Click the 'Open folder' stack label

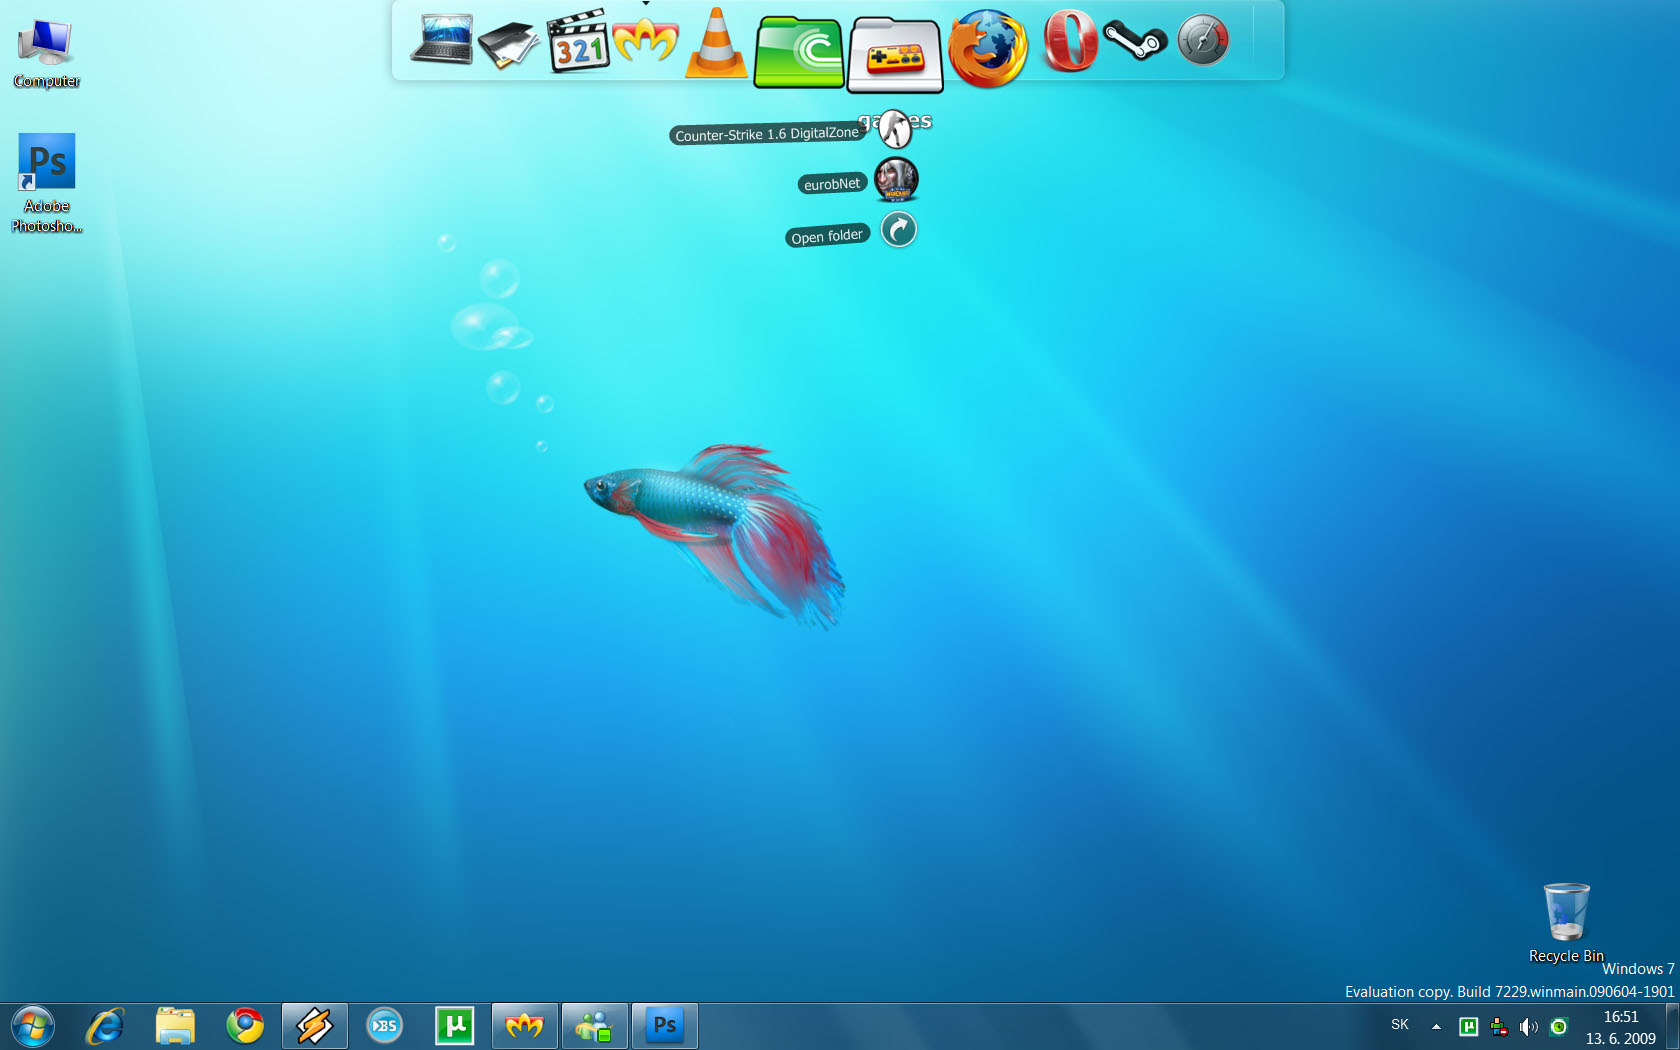coord(827,236)
